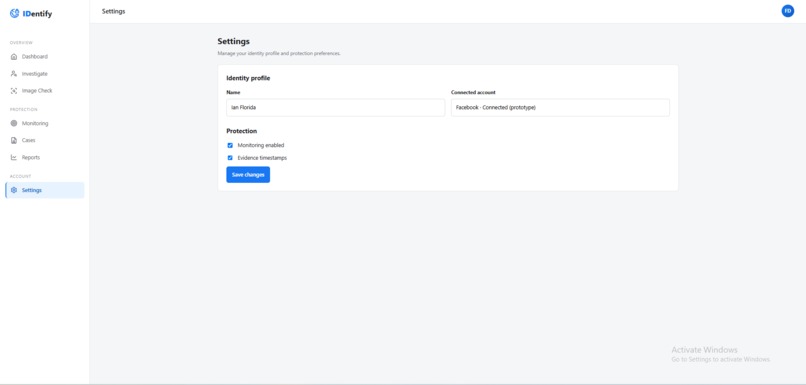Open the Reports section
Image resolution: width=806 pixels, height=385 pixels.
point(44,157)
